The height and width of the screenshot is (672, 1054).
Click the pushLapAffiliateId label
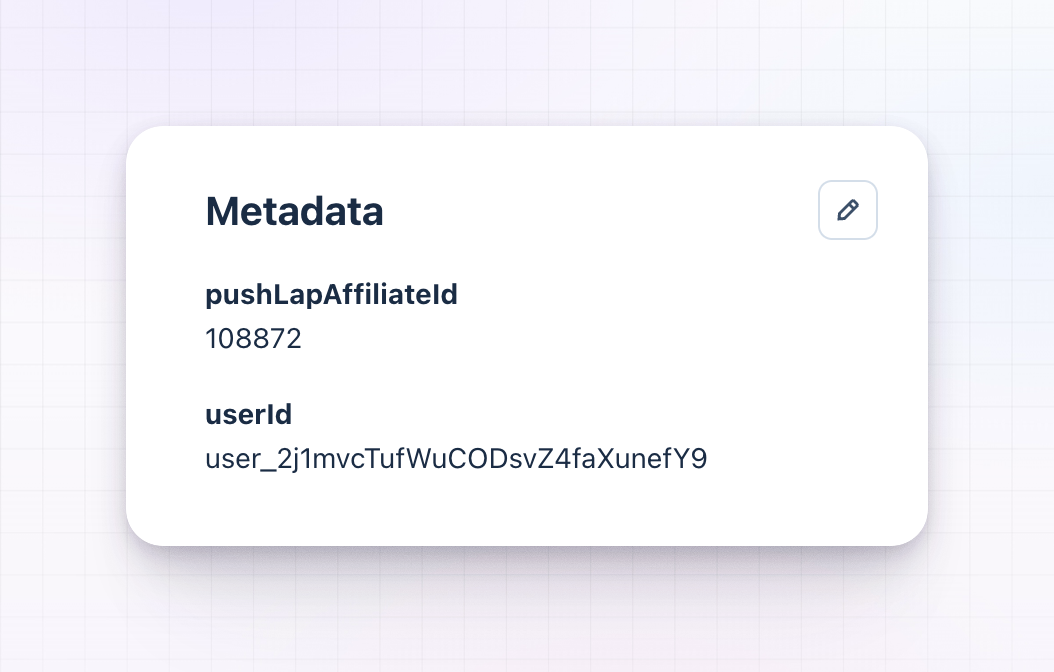click(x=331, y=295)
